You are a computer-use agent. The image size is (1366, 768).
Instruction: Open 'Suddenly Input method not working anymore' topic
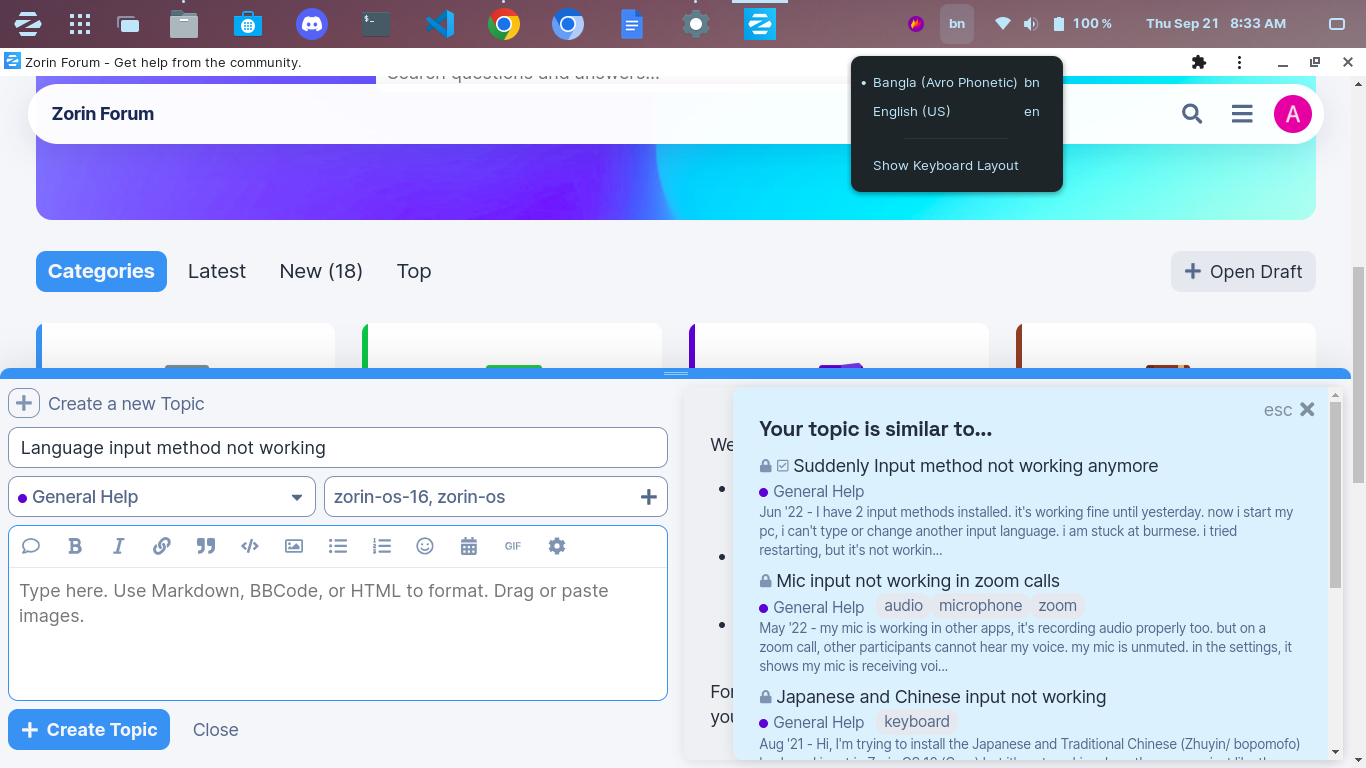pyautogui.click(x=975, y=466)
